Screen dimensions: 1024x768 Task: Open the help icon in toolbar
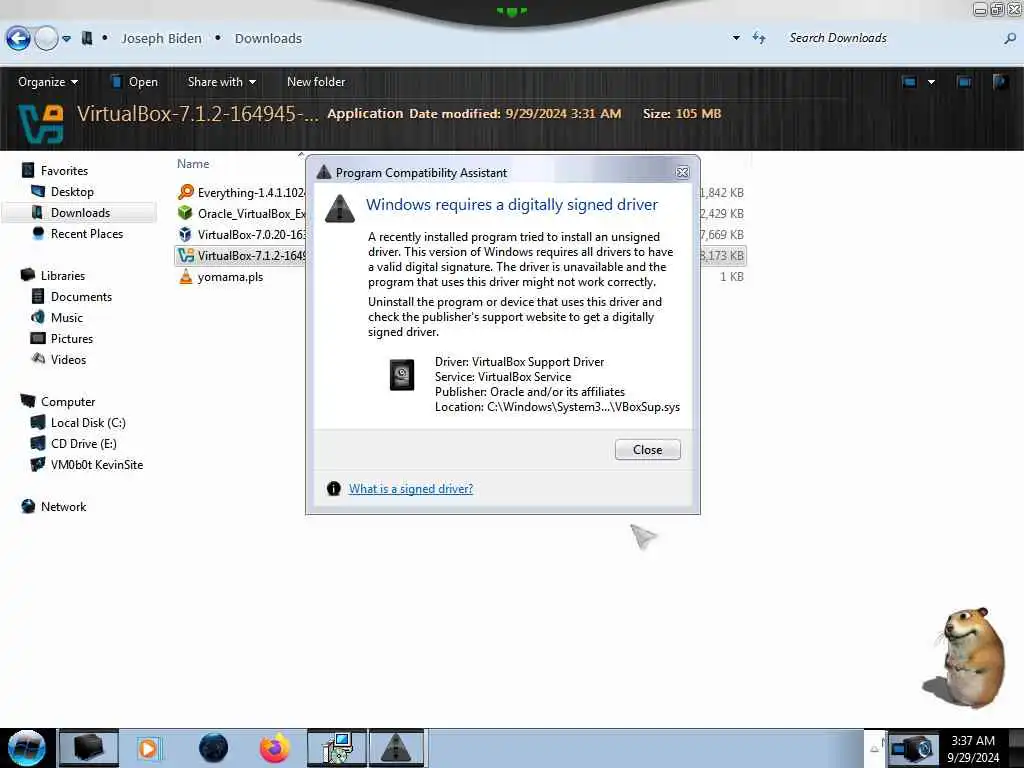1000,82
